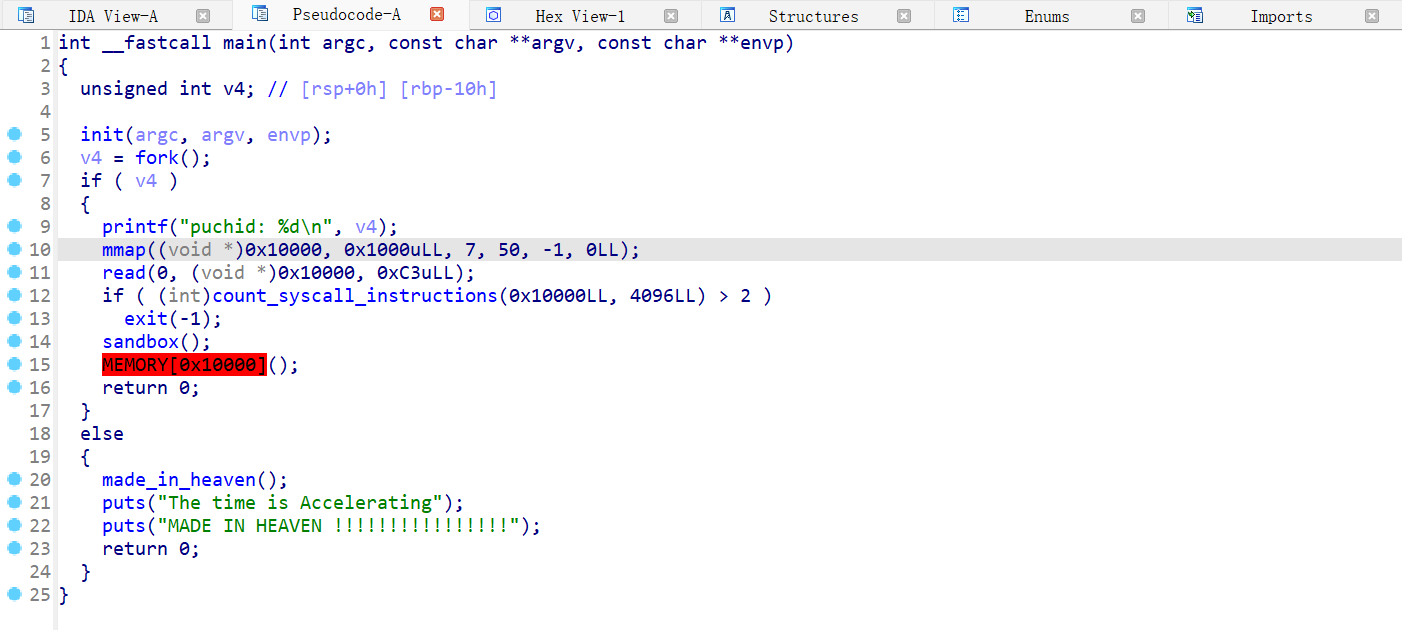The image size is (1402, 630).
Task: Click the Enums tab icon
Action: tap(961, 15)
